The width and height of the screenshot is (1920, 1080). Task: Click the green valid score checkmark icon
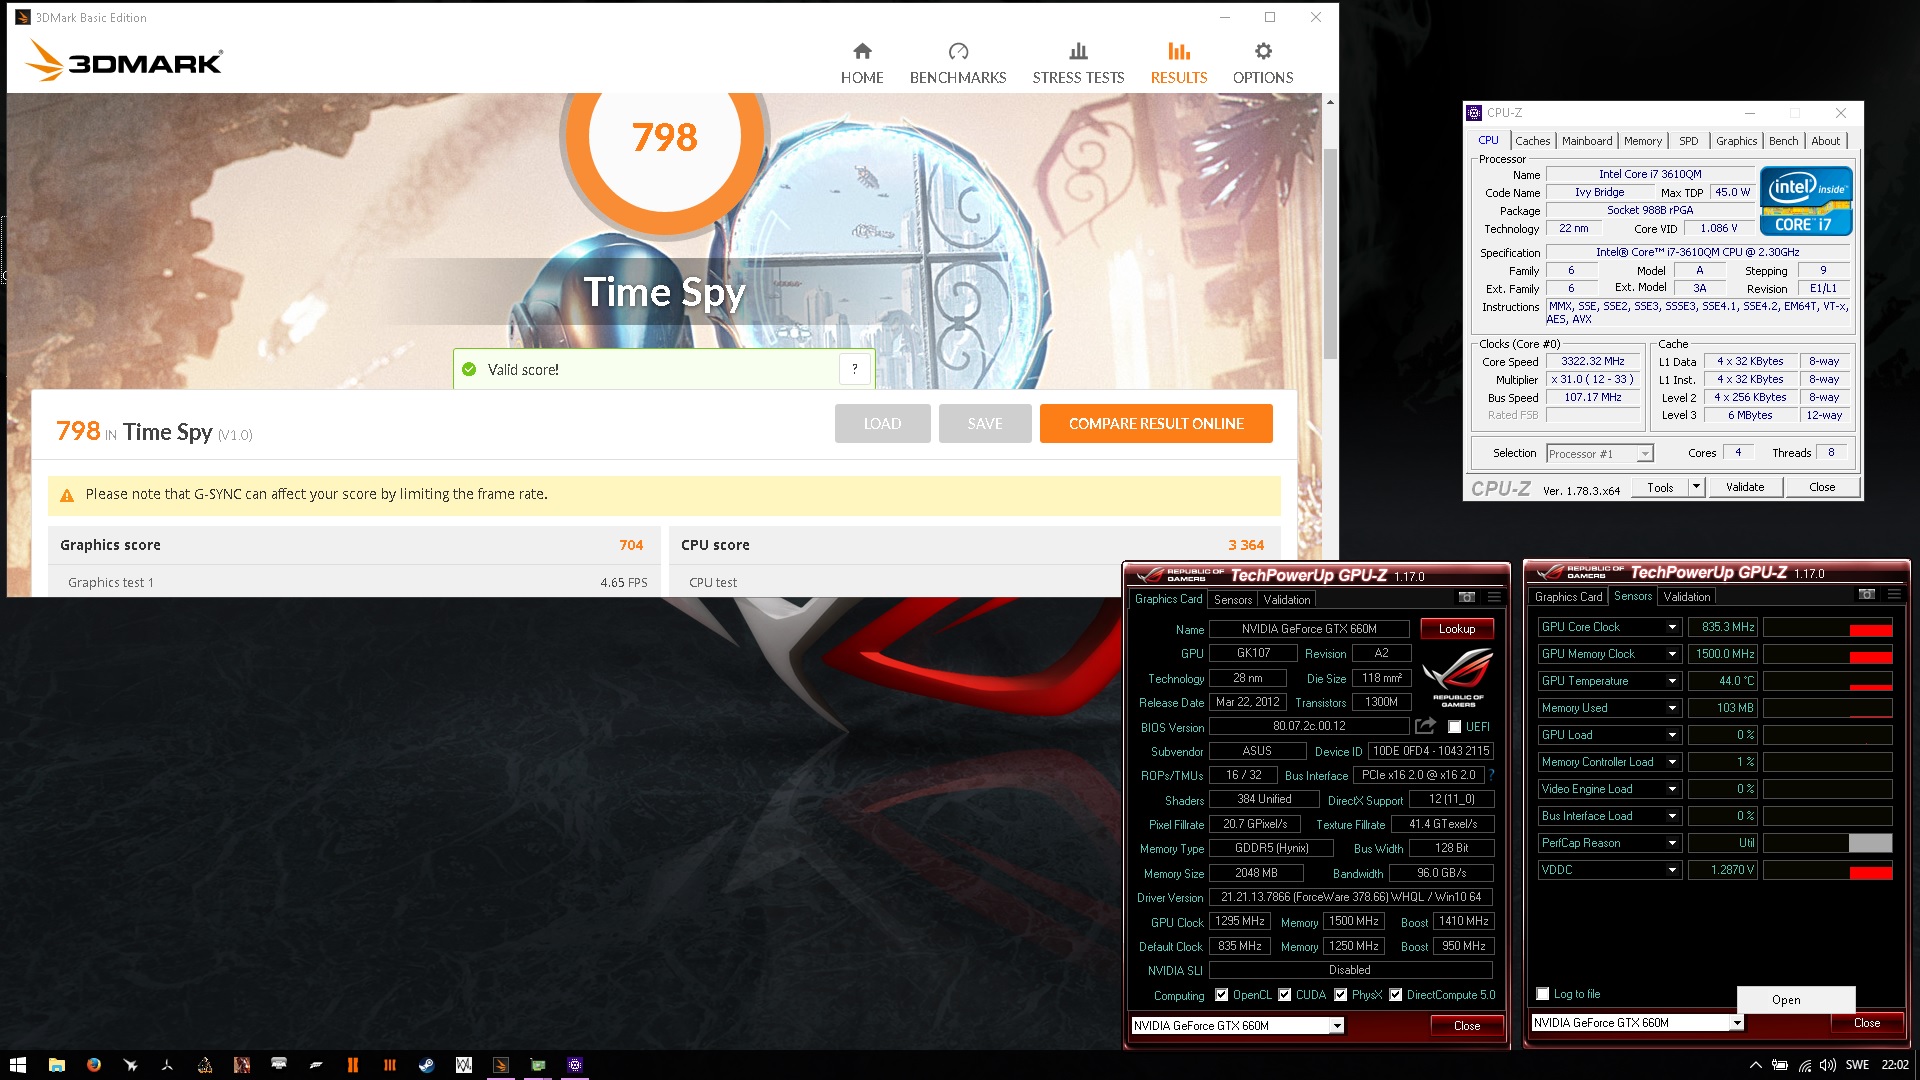[469, 369]
